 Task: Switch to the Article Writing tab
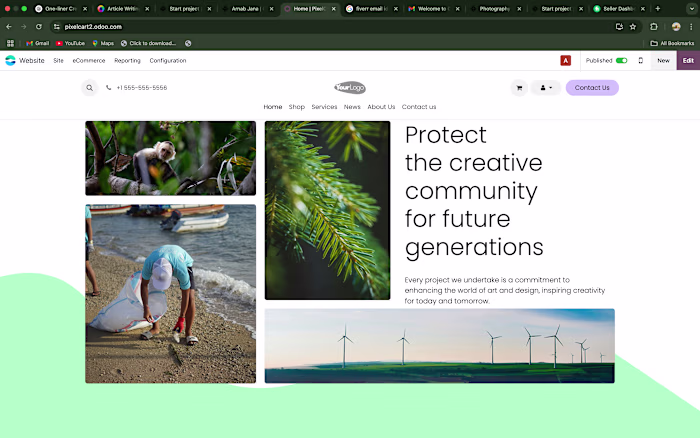(123, 8)
